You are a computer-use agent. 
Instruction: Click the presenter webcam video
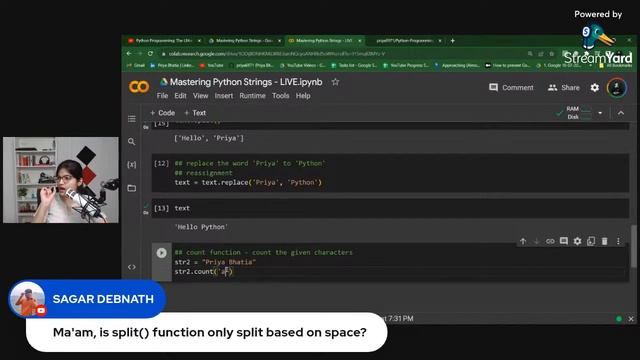(61, 180)
